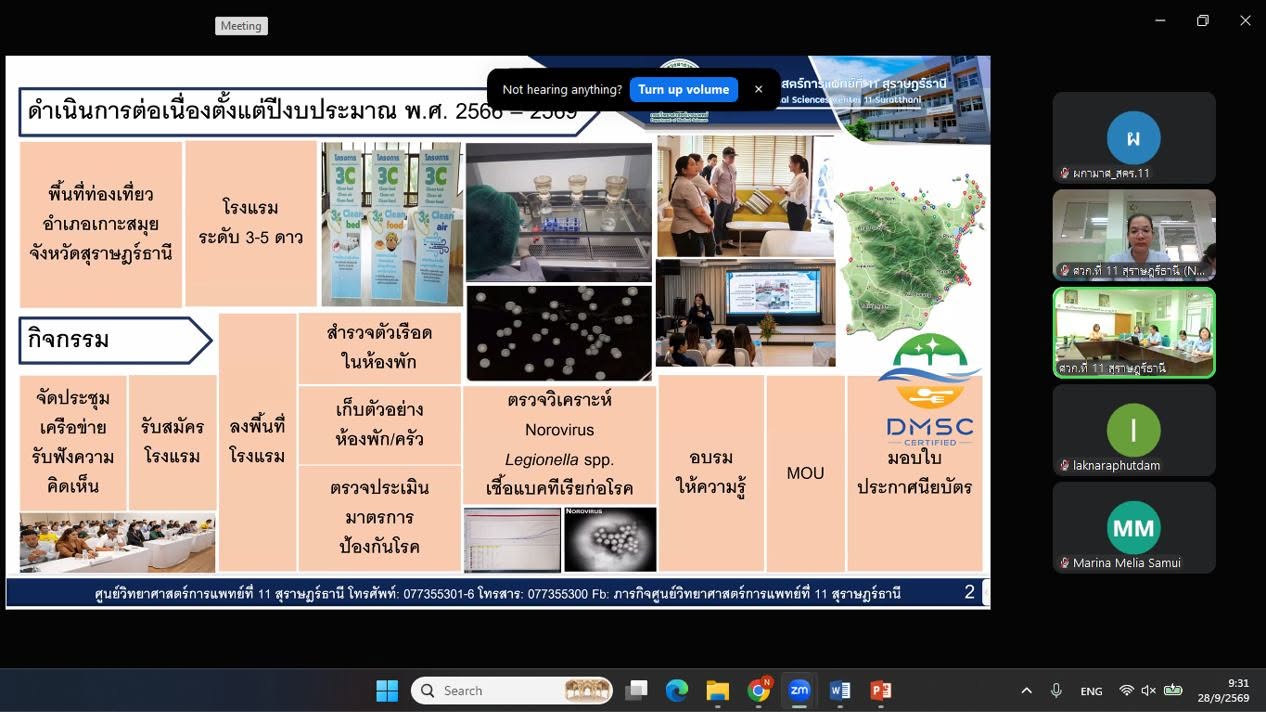The image size is (1266, 712).
Task: Select Marina Melia Samui participant tile
Action: coord(1134,528)
